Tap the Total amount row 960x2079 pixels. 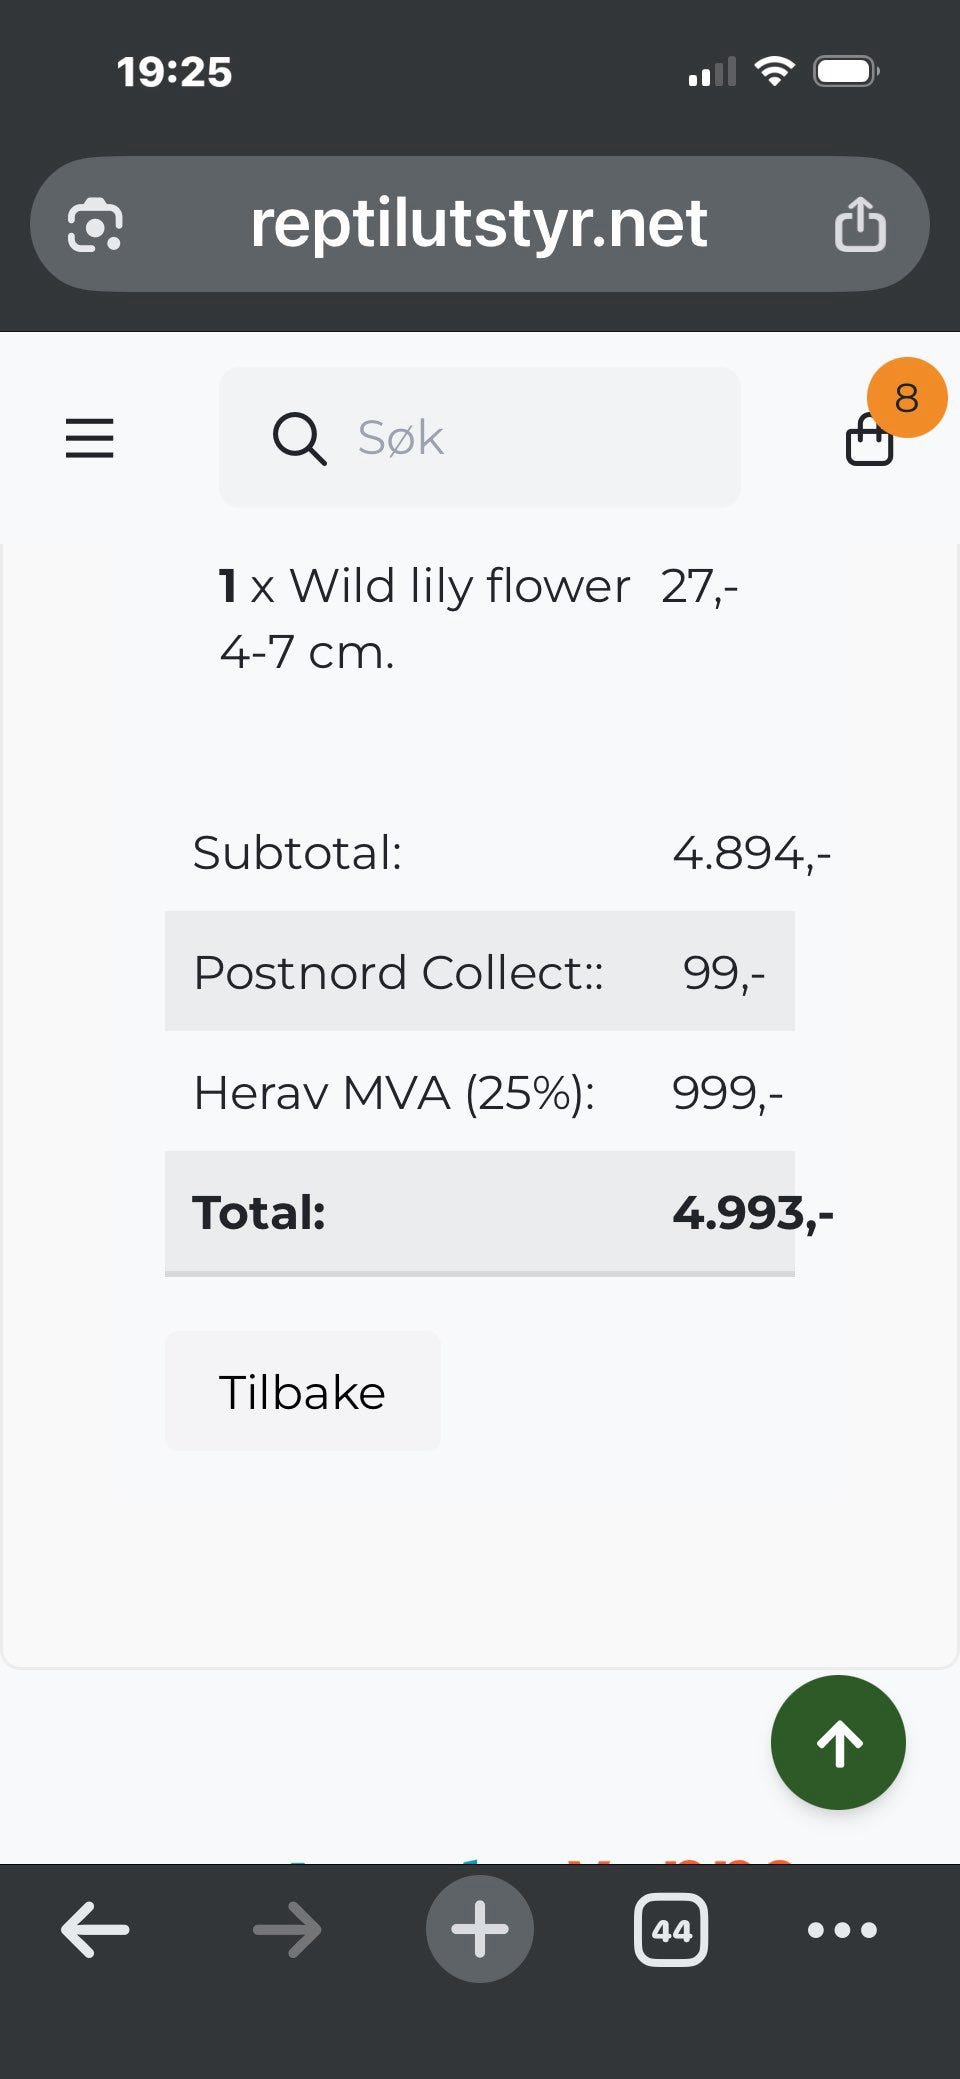coord(480,1212)
